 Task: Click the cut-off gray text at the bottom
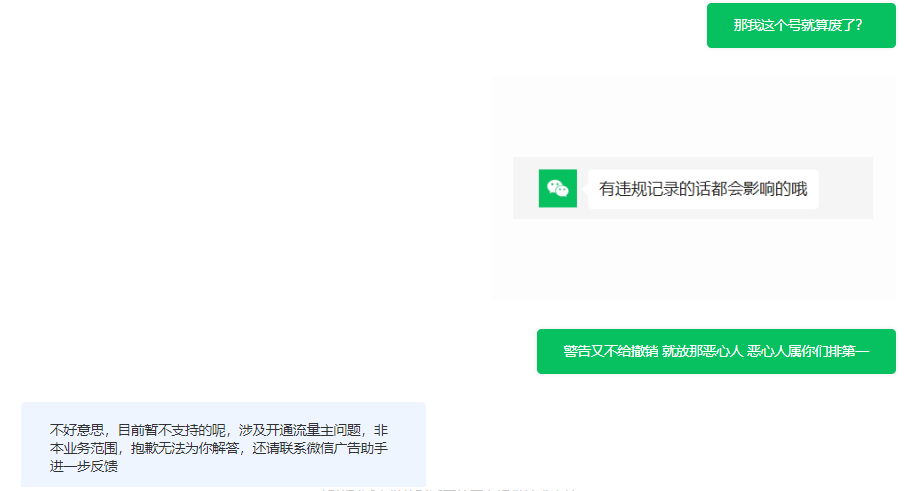[x=449, y=489]
